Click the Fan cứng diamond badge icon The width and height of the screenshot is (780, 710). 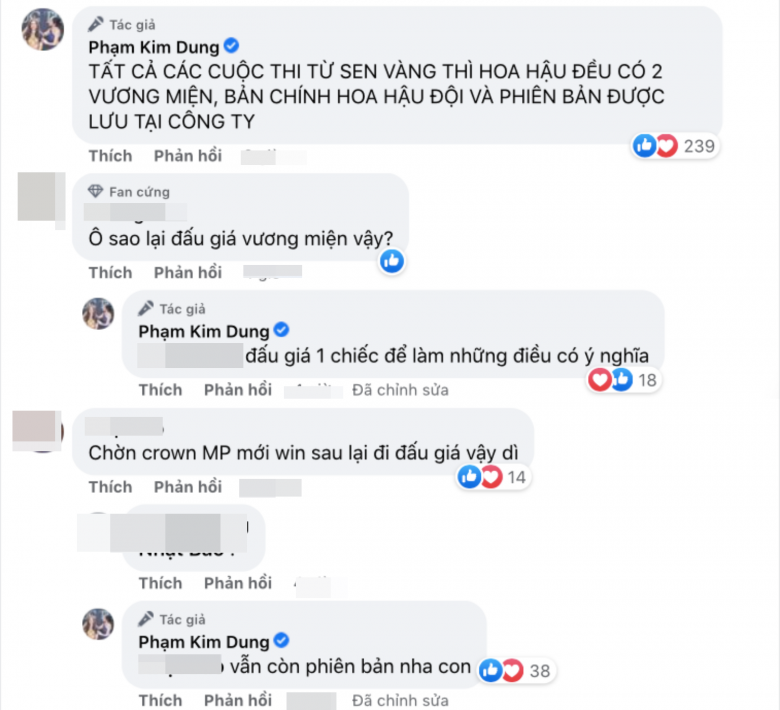95,192
